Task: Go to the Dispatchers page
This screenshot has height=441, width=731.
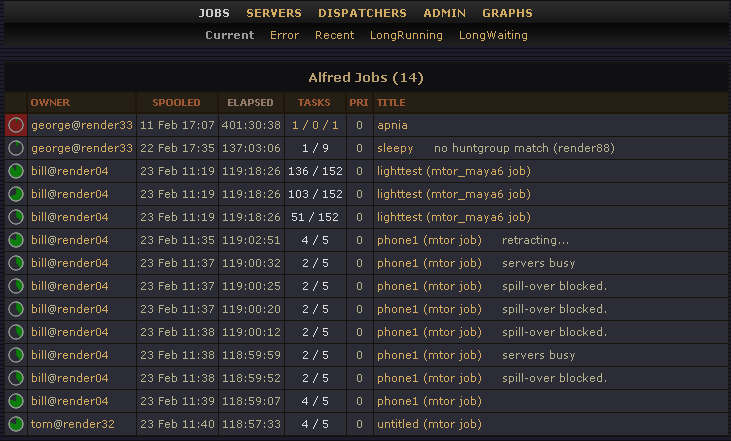Action: 362,14
